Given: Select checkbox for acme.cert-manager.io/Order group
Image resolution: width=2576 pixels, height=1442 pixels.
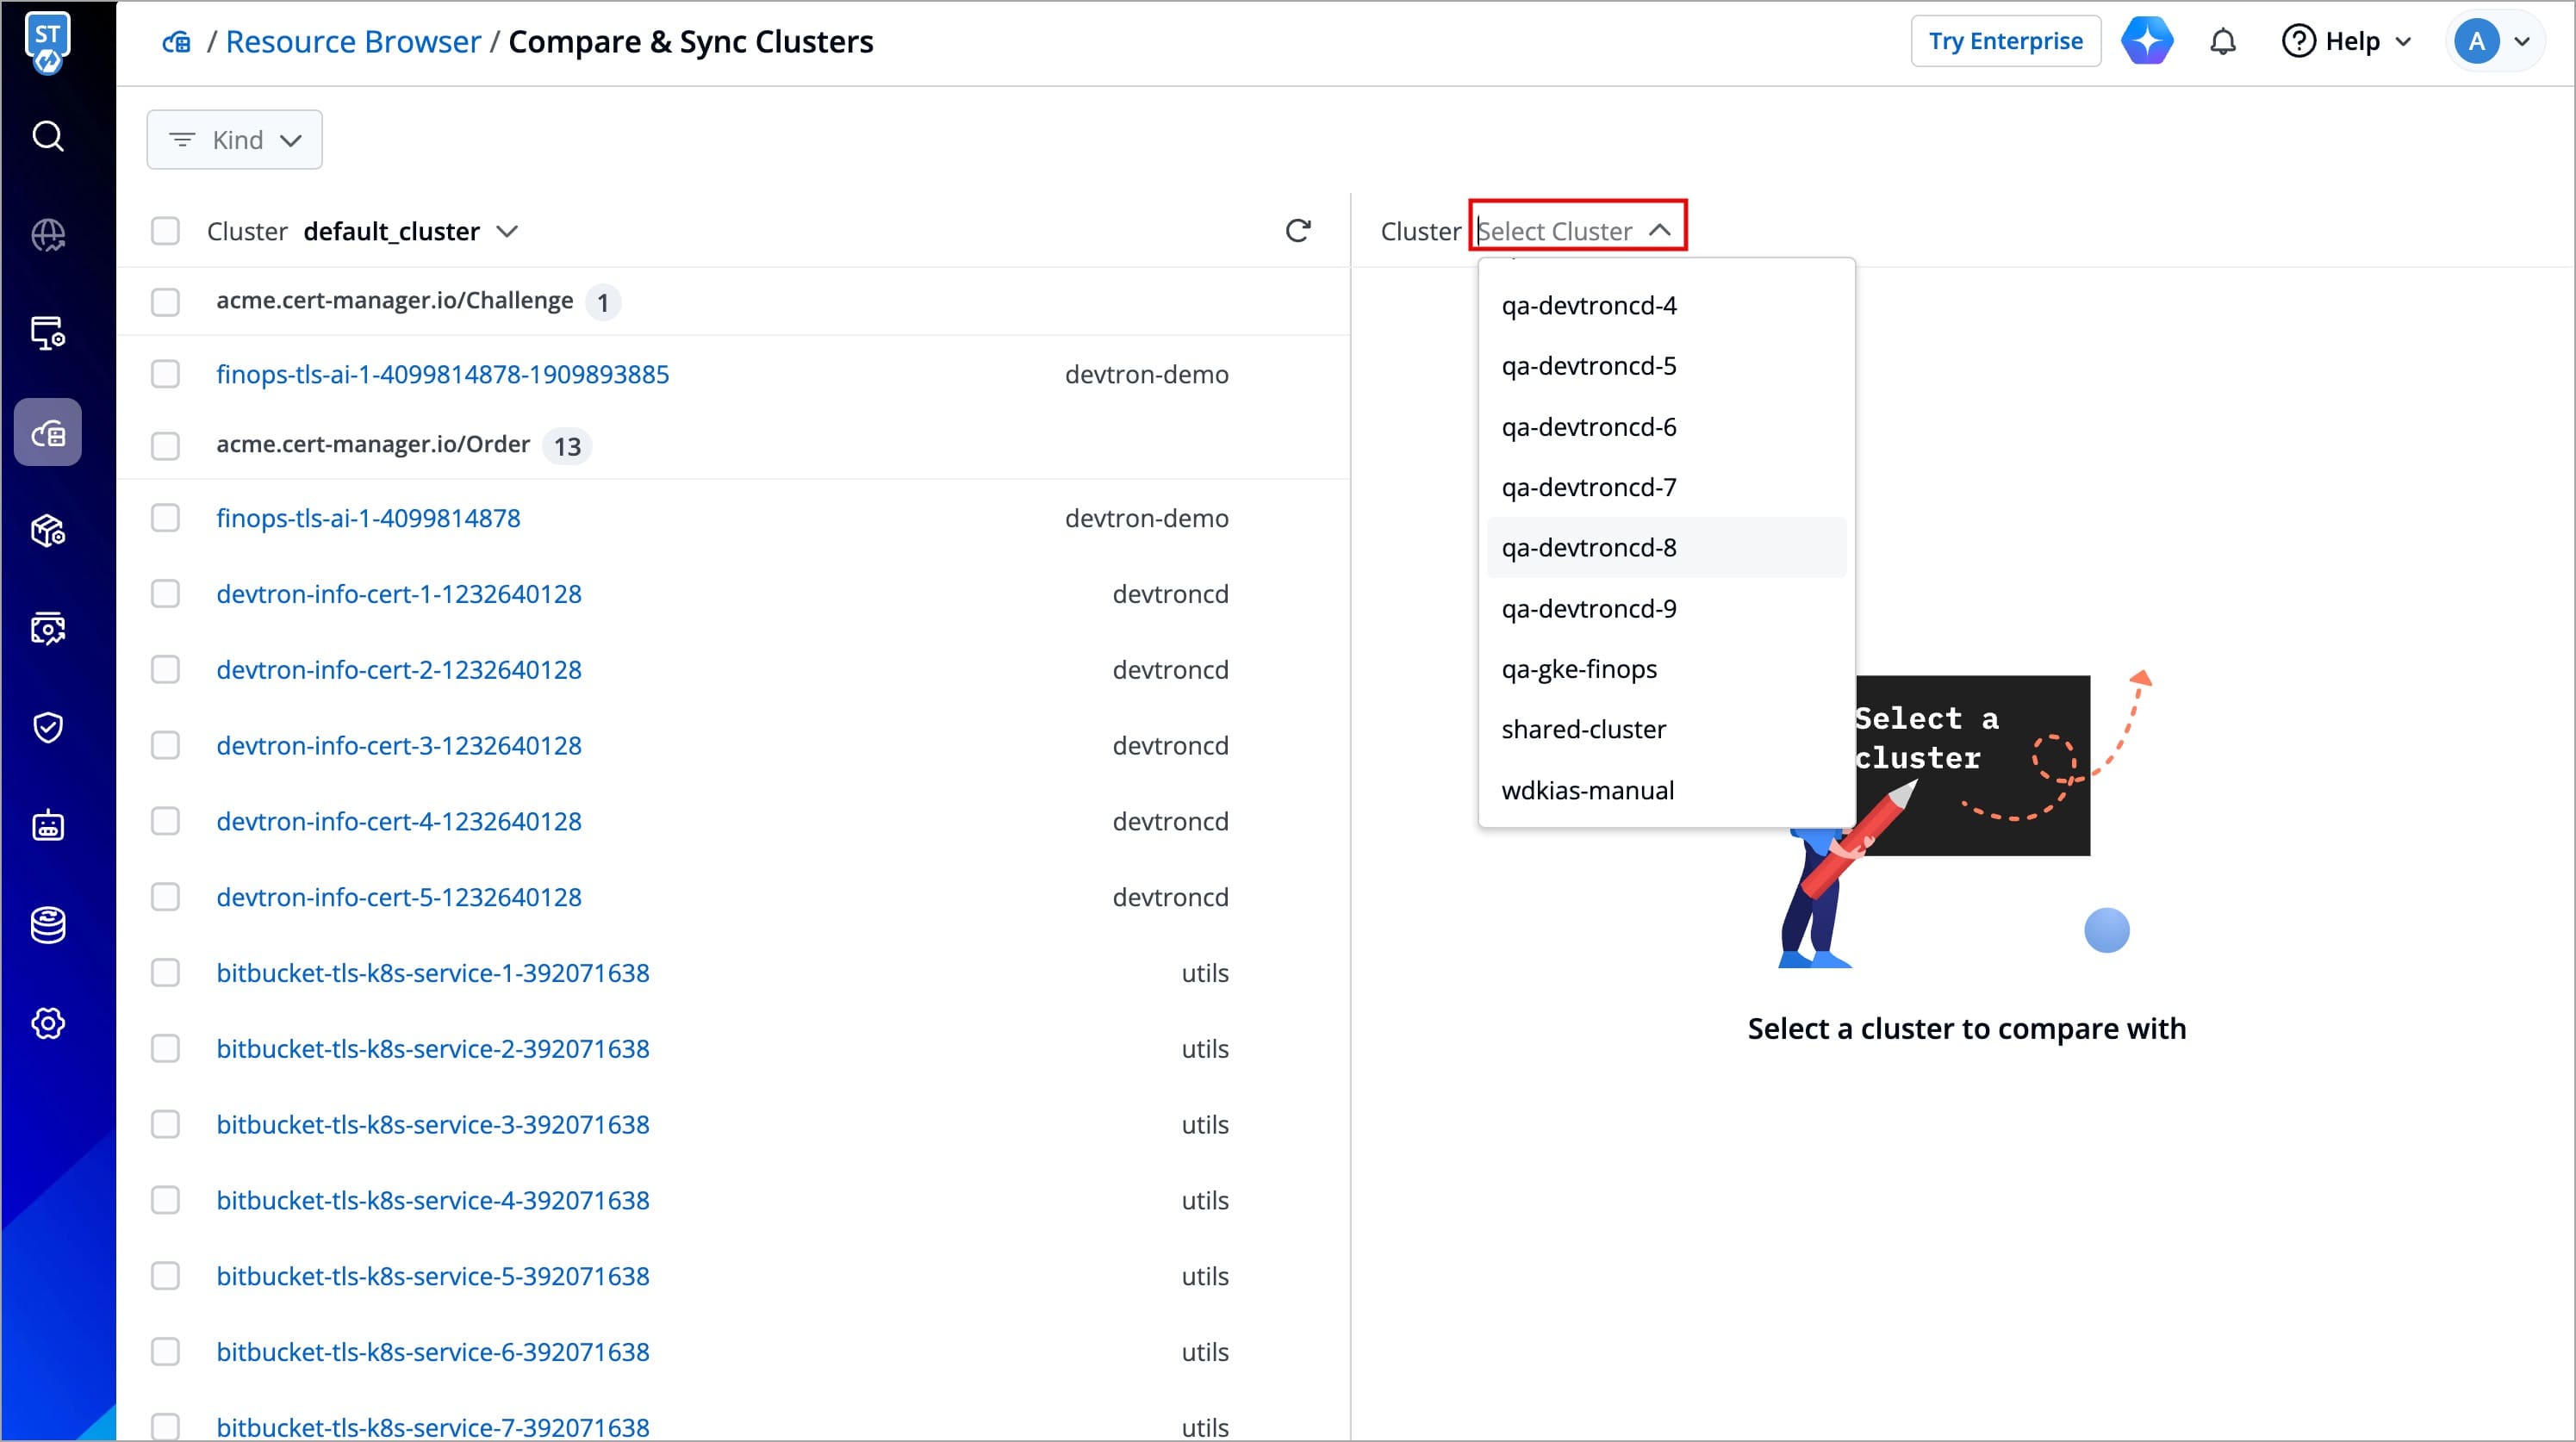Looking at the screenshot, I should 165,445.
